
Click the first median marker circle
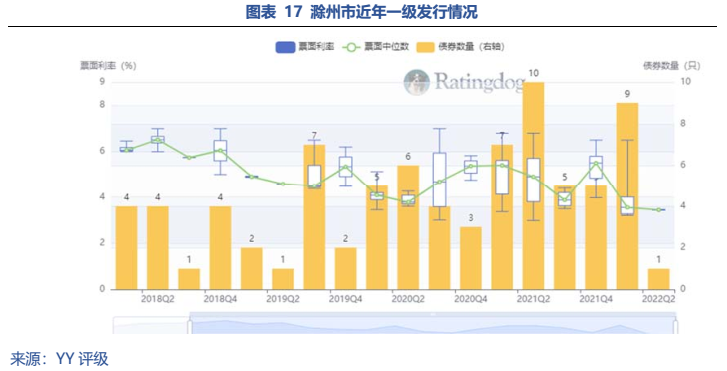click(126, 149)
